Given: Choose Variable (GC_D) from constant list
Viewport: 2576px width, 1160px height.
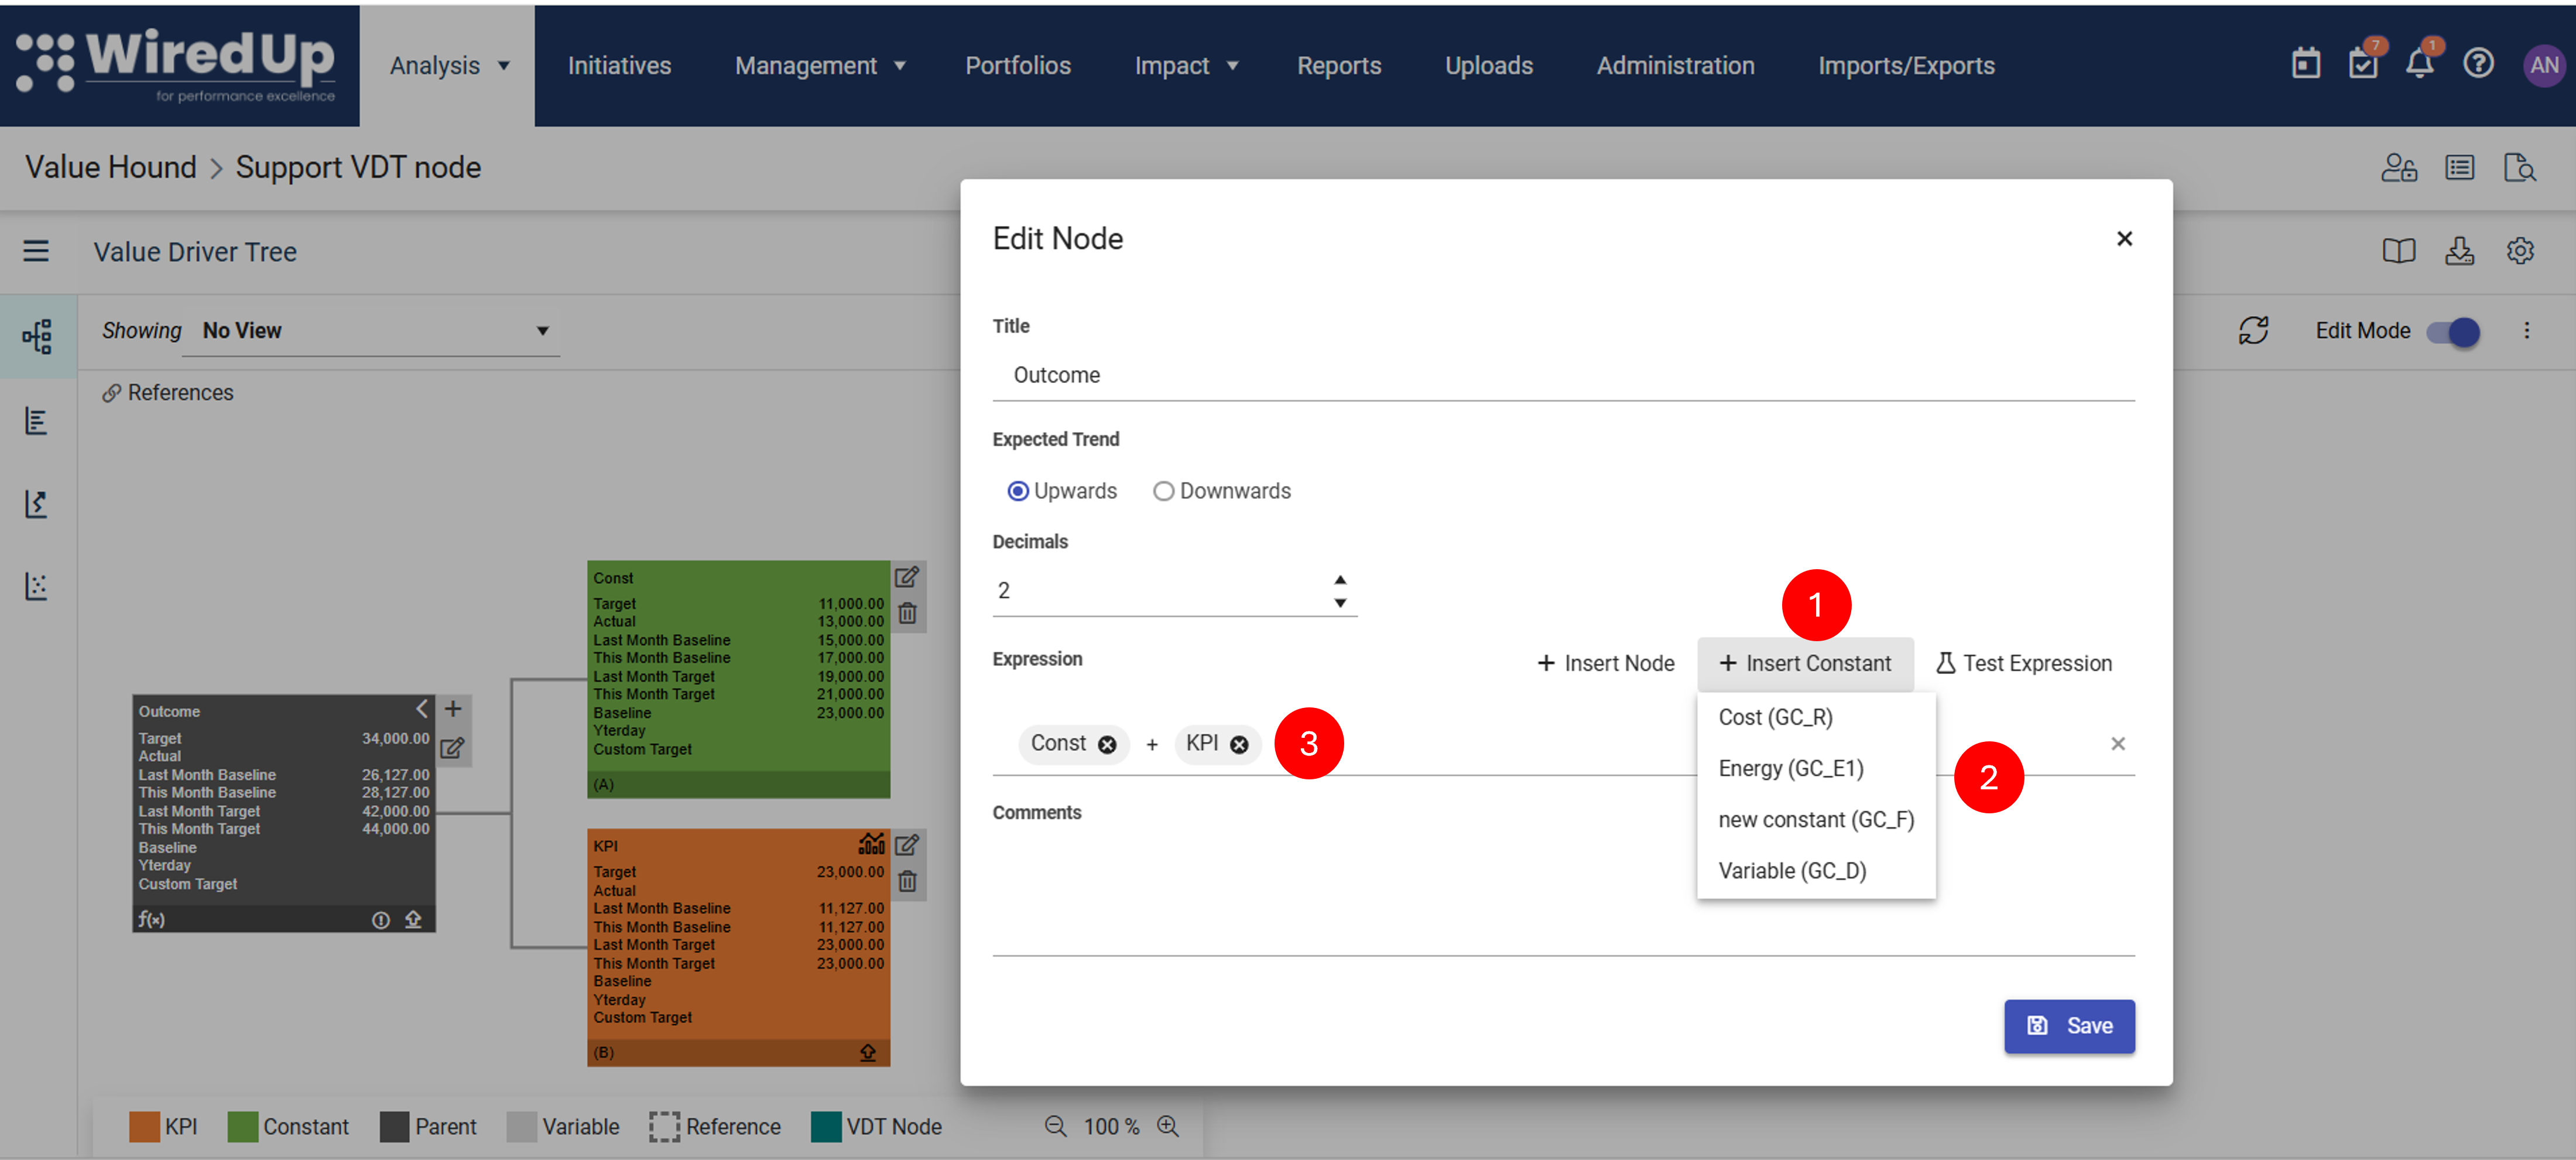Looking at the screenshot, I should click(x=1815, y=870).
